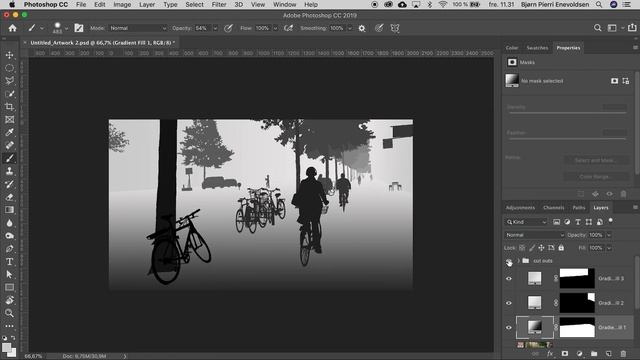Select the Dodge tool
The width and height of the screenshot is (640, 360).
click(x=9, y=236)
